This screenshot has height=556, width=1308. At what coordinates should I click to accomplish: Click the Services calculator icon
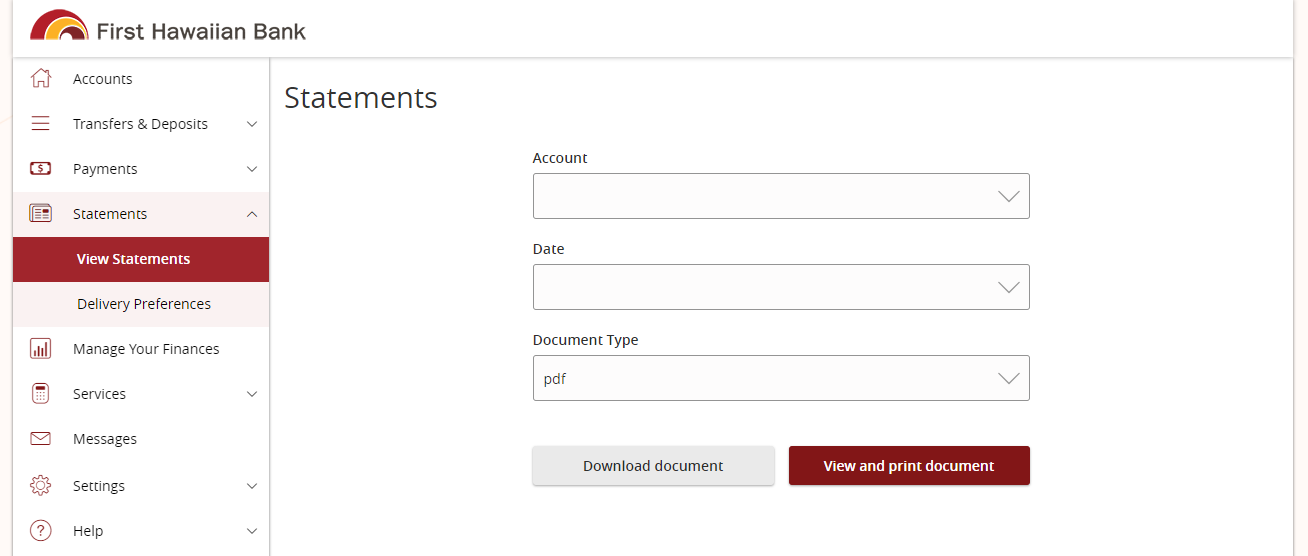[40, 393]
